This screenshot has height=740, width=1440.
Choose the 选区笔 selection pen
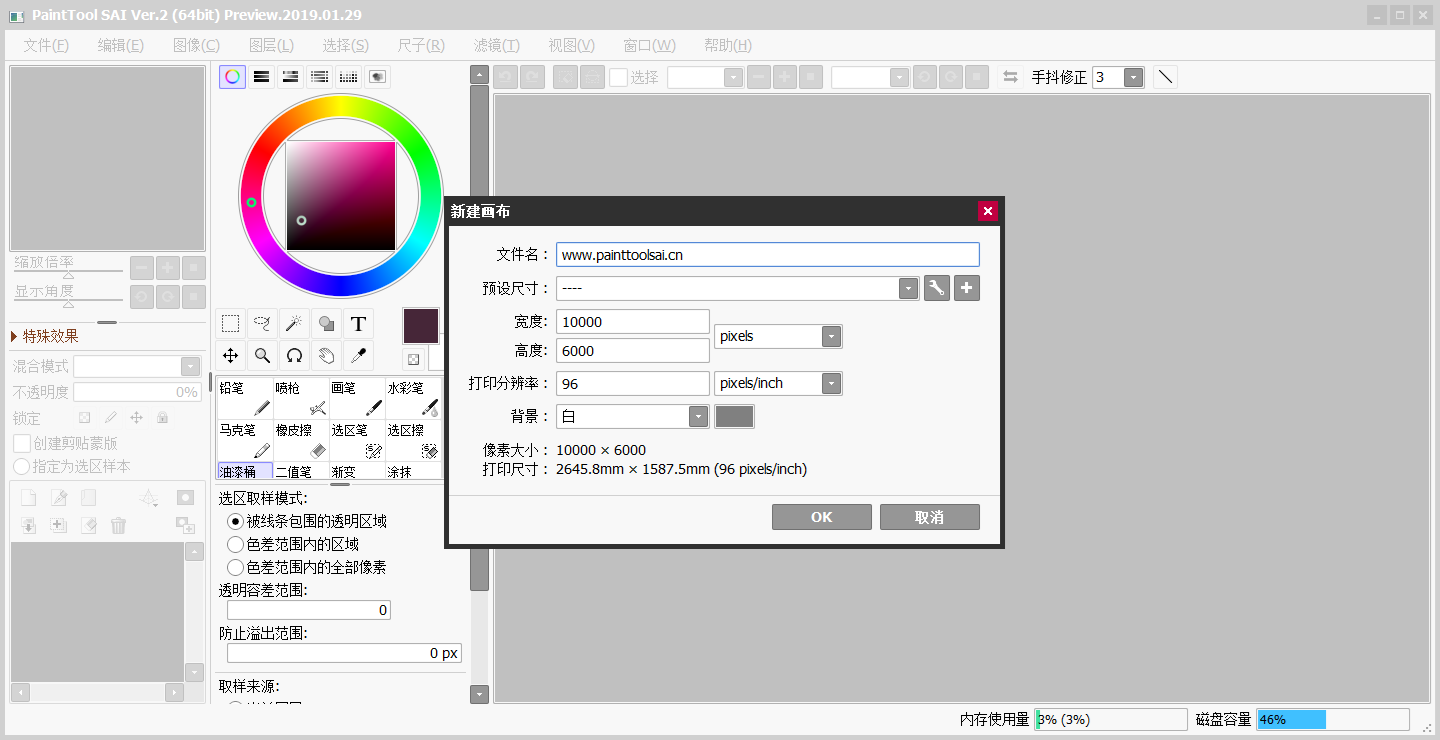point(357,440)
